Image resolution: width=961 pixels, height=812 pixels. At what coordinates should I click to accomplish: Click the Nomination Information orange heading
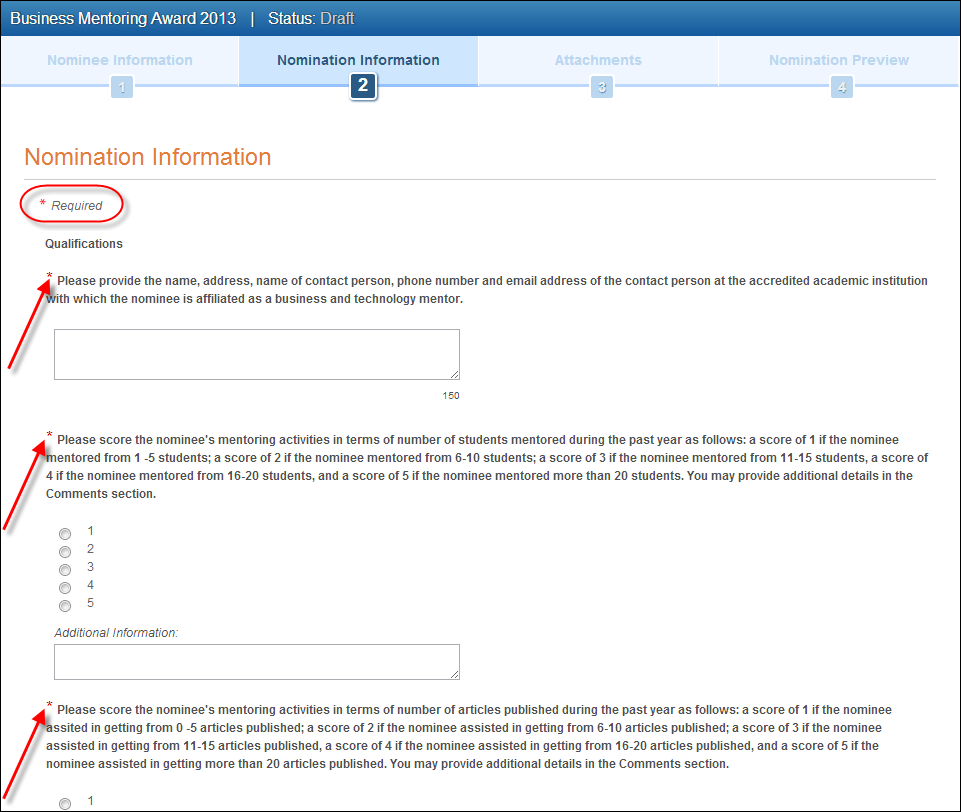pyautogui.click(x=148, y=157)
